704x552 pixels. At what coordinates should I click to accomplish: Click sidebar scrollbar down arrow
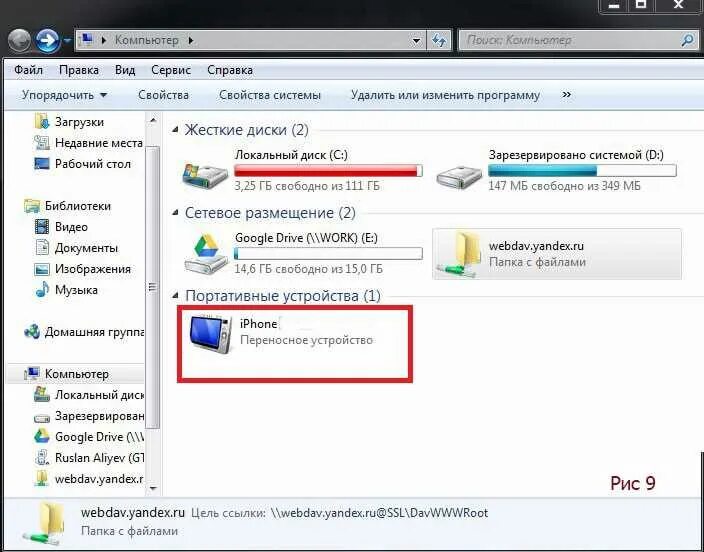[153, 488]
